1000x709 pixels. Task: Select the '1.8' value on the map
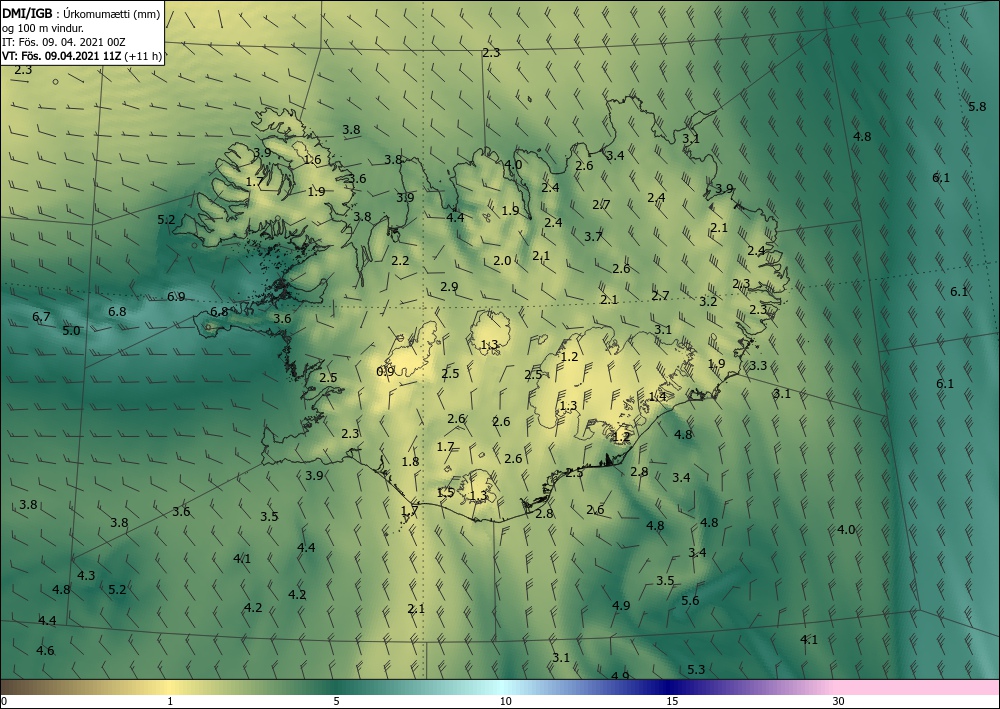click(x=411, y=462)
